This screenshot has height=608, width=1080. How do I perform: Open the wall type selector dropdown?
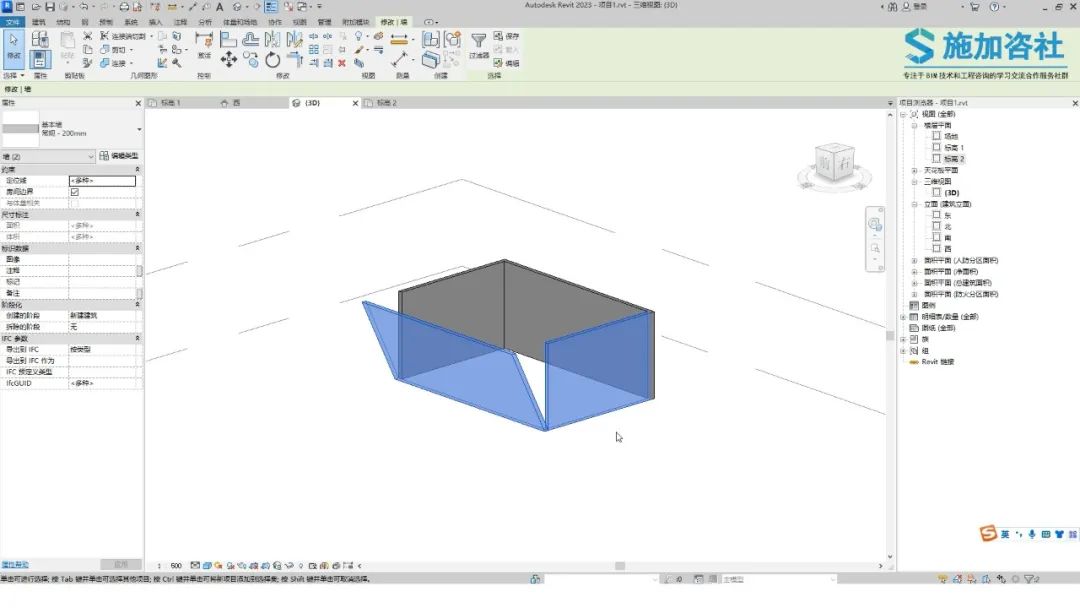(x=138, y=129)
